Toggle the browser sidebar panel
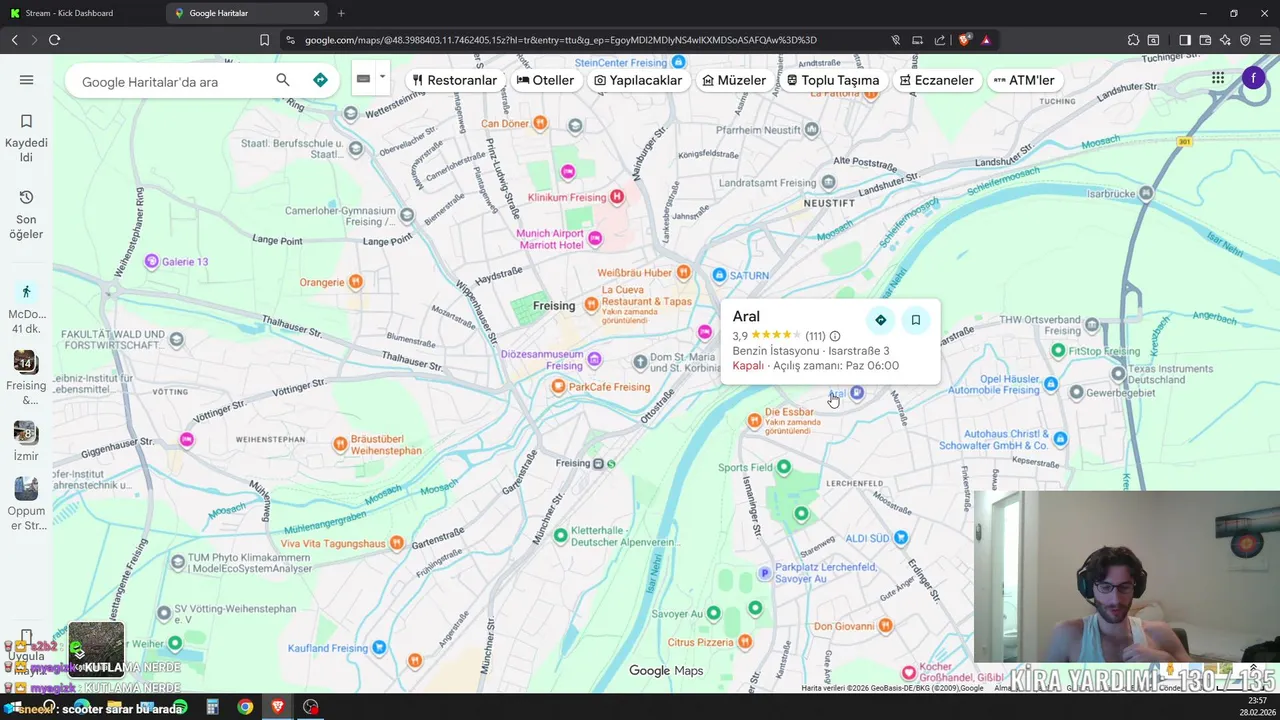Viewport: 1280px width, 720px height. (x=1184, y=40)
